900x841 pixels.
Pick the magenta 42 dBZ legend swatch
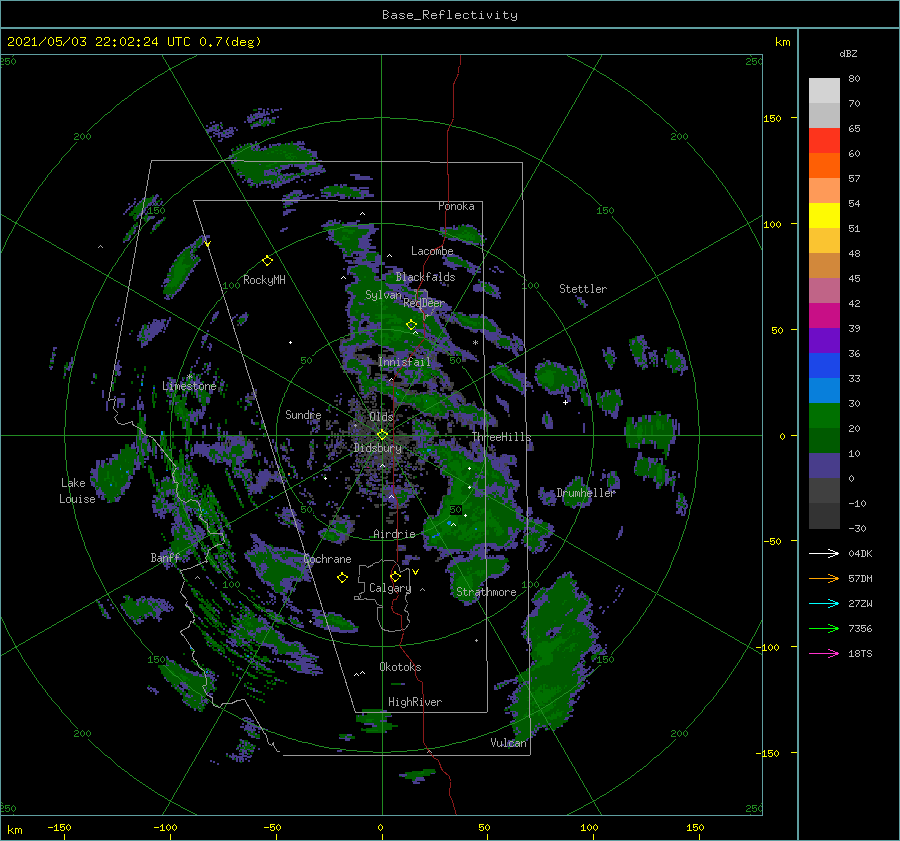pyautogui.click(x=824, y=315)
